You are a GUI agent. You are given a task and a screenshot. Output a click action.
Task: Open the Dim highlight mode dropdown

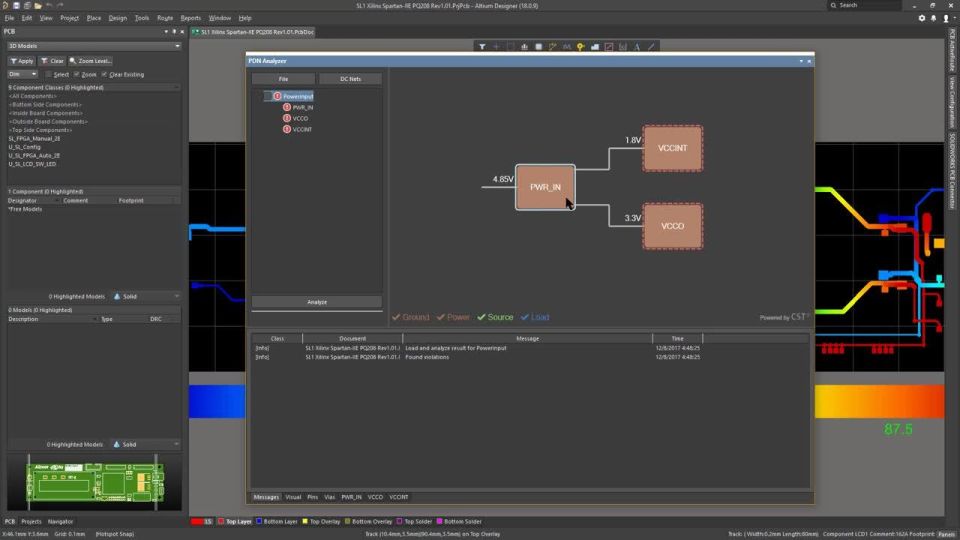click(23, 74)
